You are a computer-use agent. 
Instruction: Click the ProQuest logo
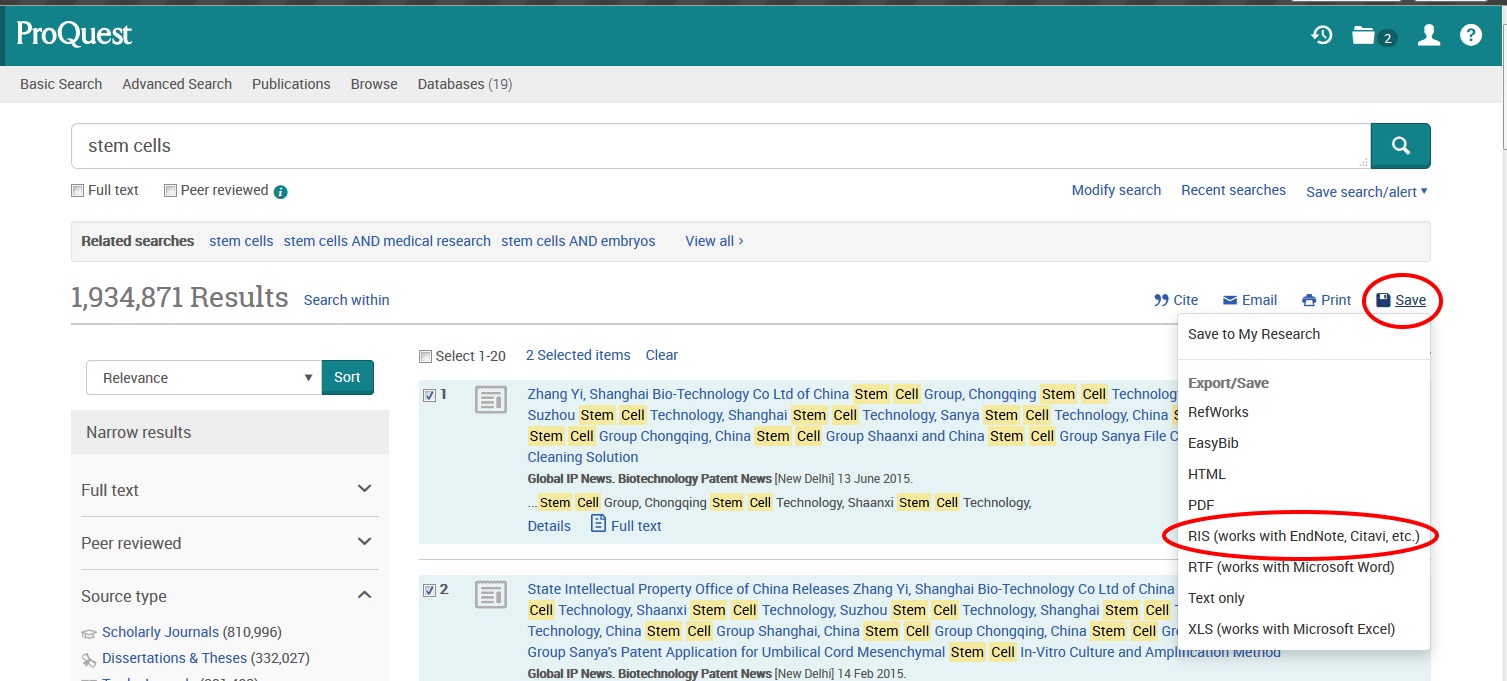pyautogui.click(x=74, y=34)
